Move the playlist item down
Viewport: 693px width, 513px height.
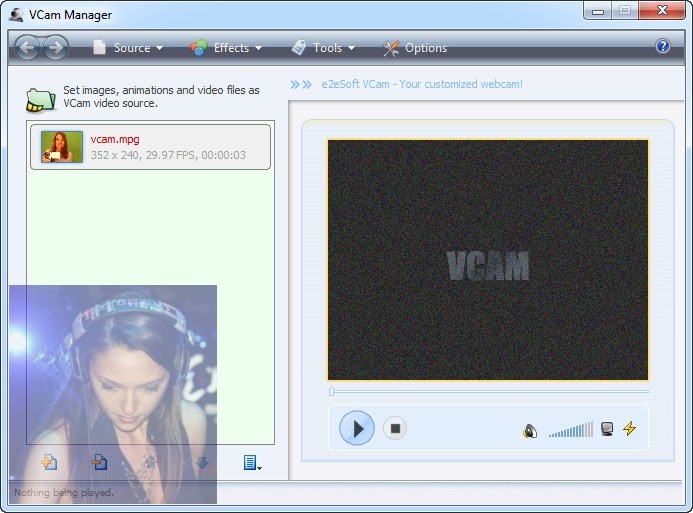[202, 463]
